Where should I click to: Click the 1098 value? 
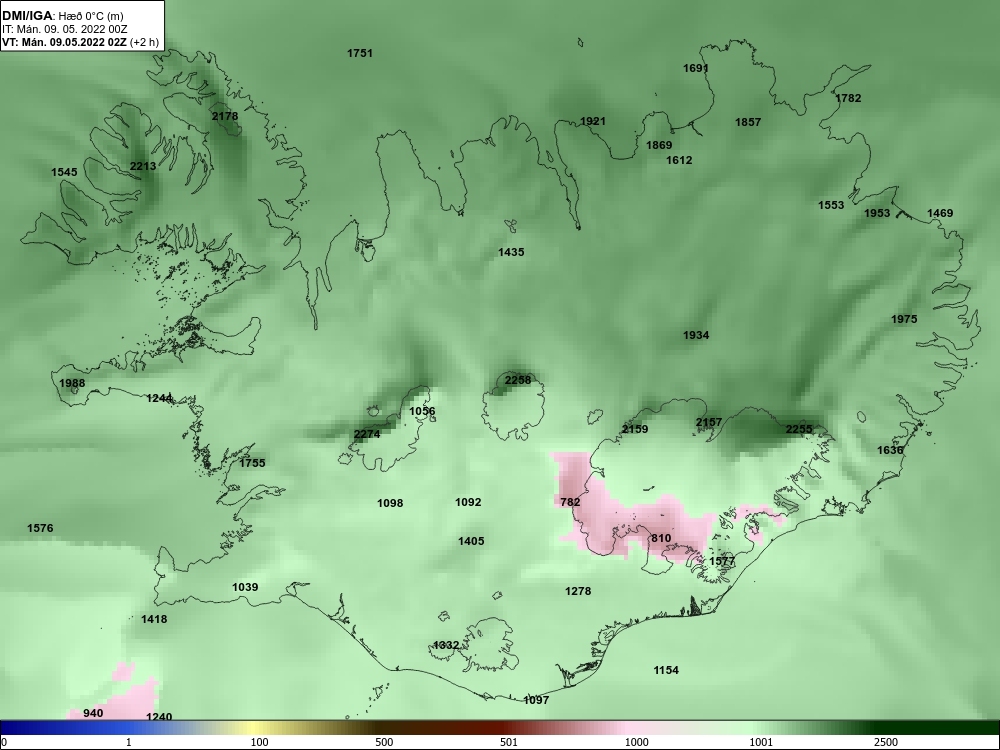pyautogui.click(x=390, y=503)
